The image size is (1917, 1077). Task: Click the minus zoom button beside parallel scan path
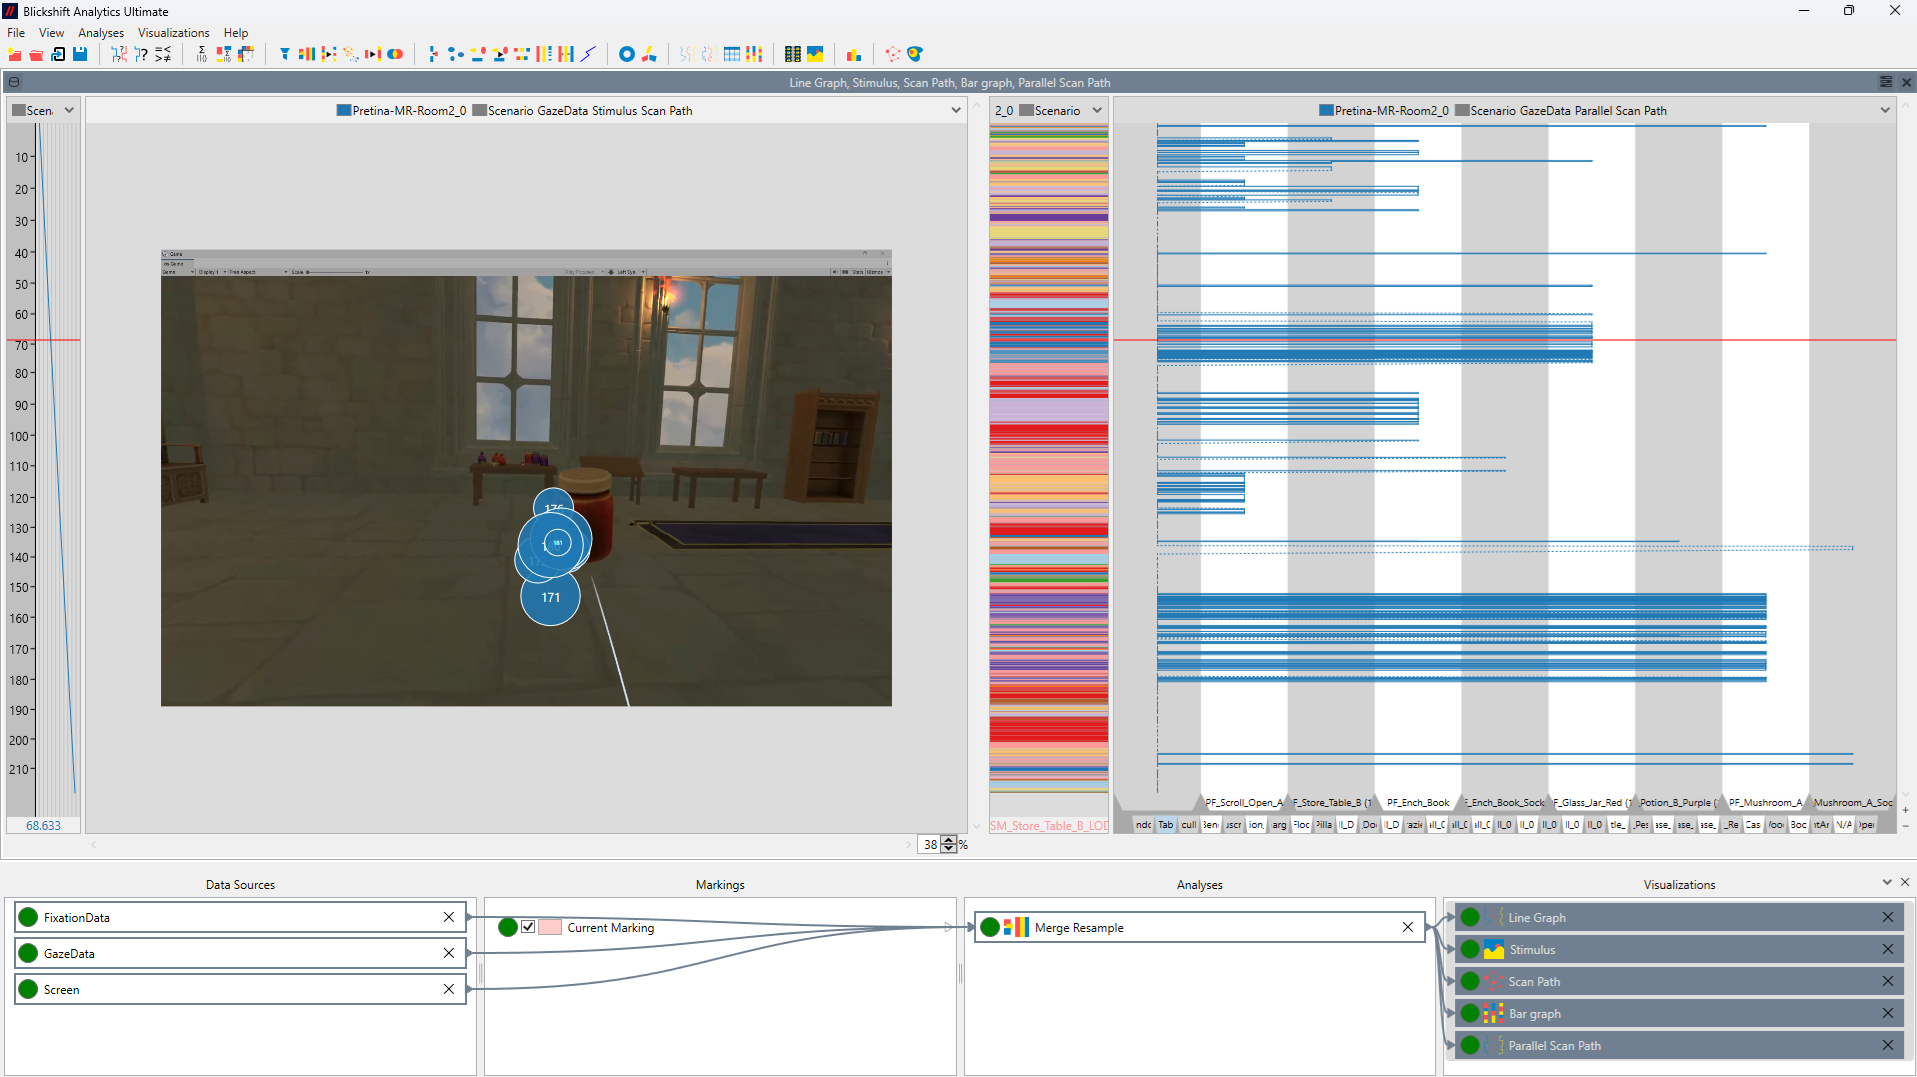1906,826
